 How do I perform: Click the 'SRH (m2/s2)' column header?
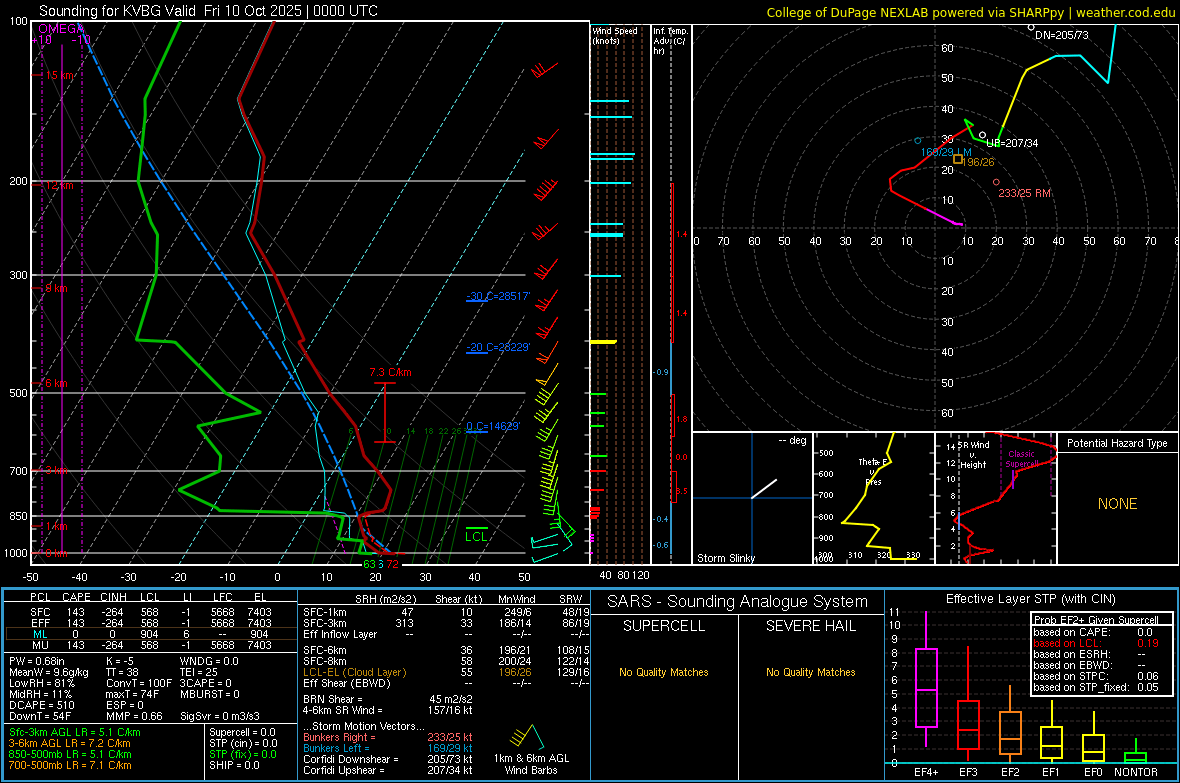[x=385, y=599]
